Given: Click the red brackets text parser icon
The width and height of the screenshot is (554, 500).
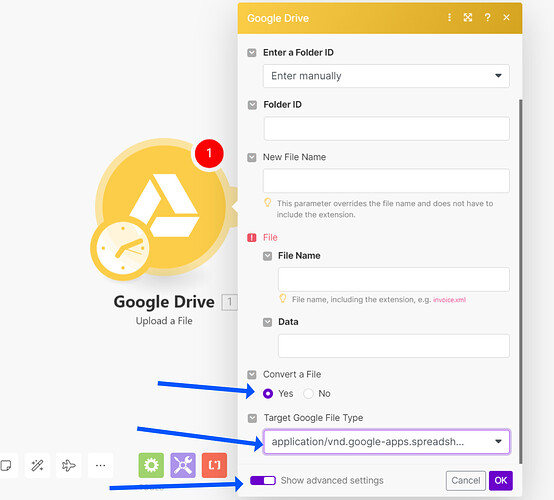Looking at the screenshot, I should 214,465.
